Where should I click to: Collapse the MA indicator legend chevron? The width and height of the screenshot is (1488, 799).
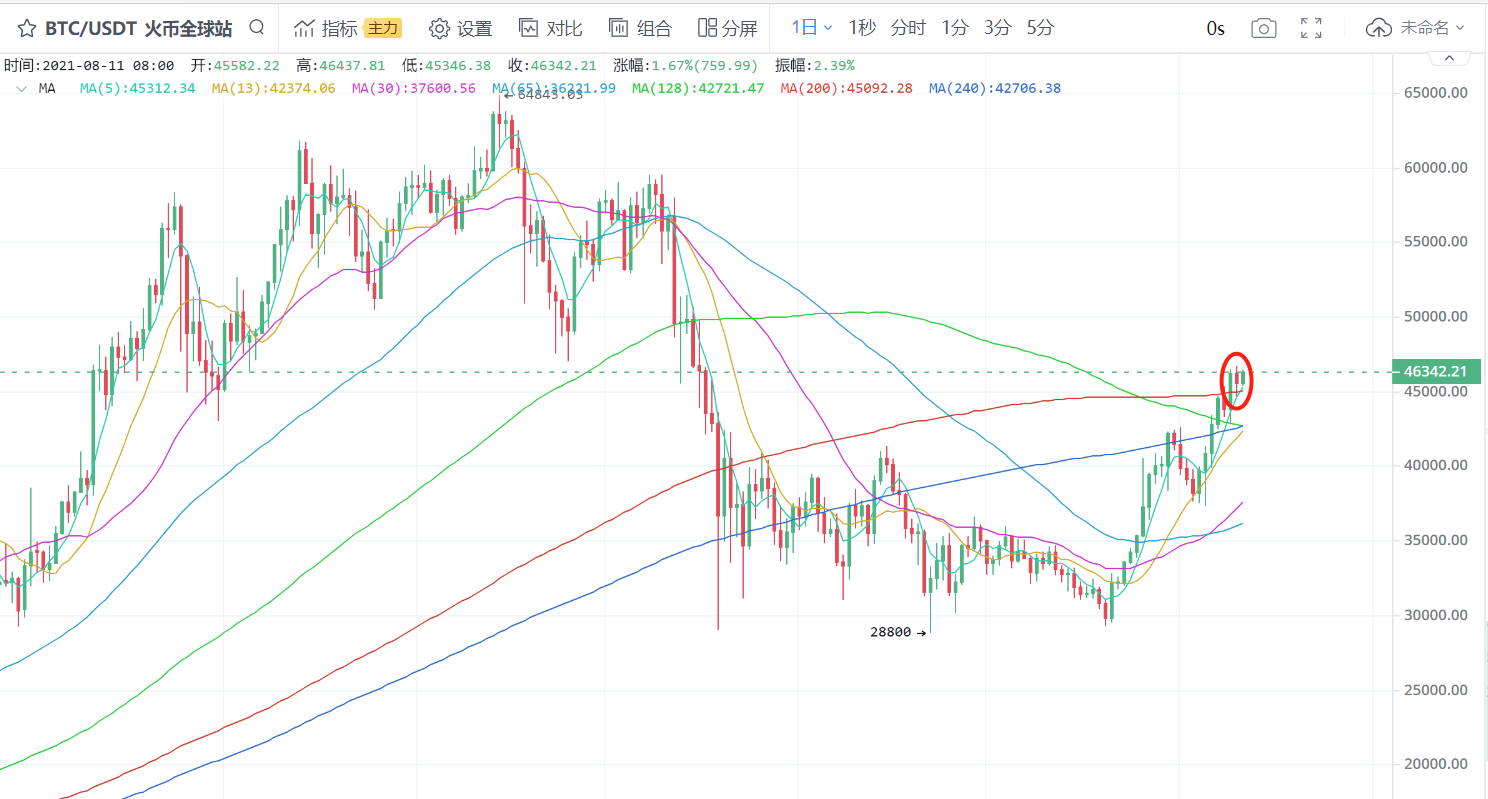click(22, 89)
